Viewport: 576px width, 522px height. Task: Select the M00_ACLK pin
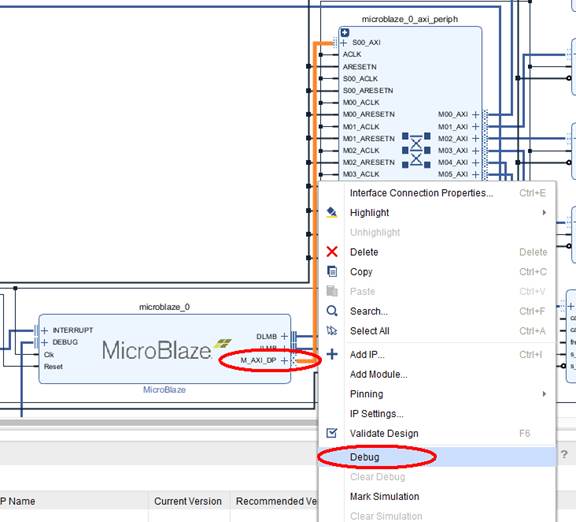361,102
